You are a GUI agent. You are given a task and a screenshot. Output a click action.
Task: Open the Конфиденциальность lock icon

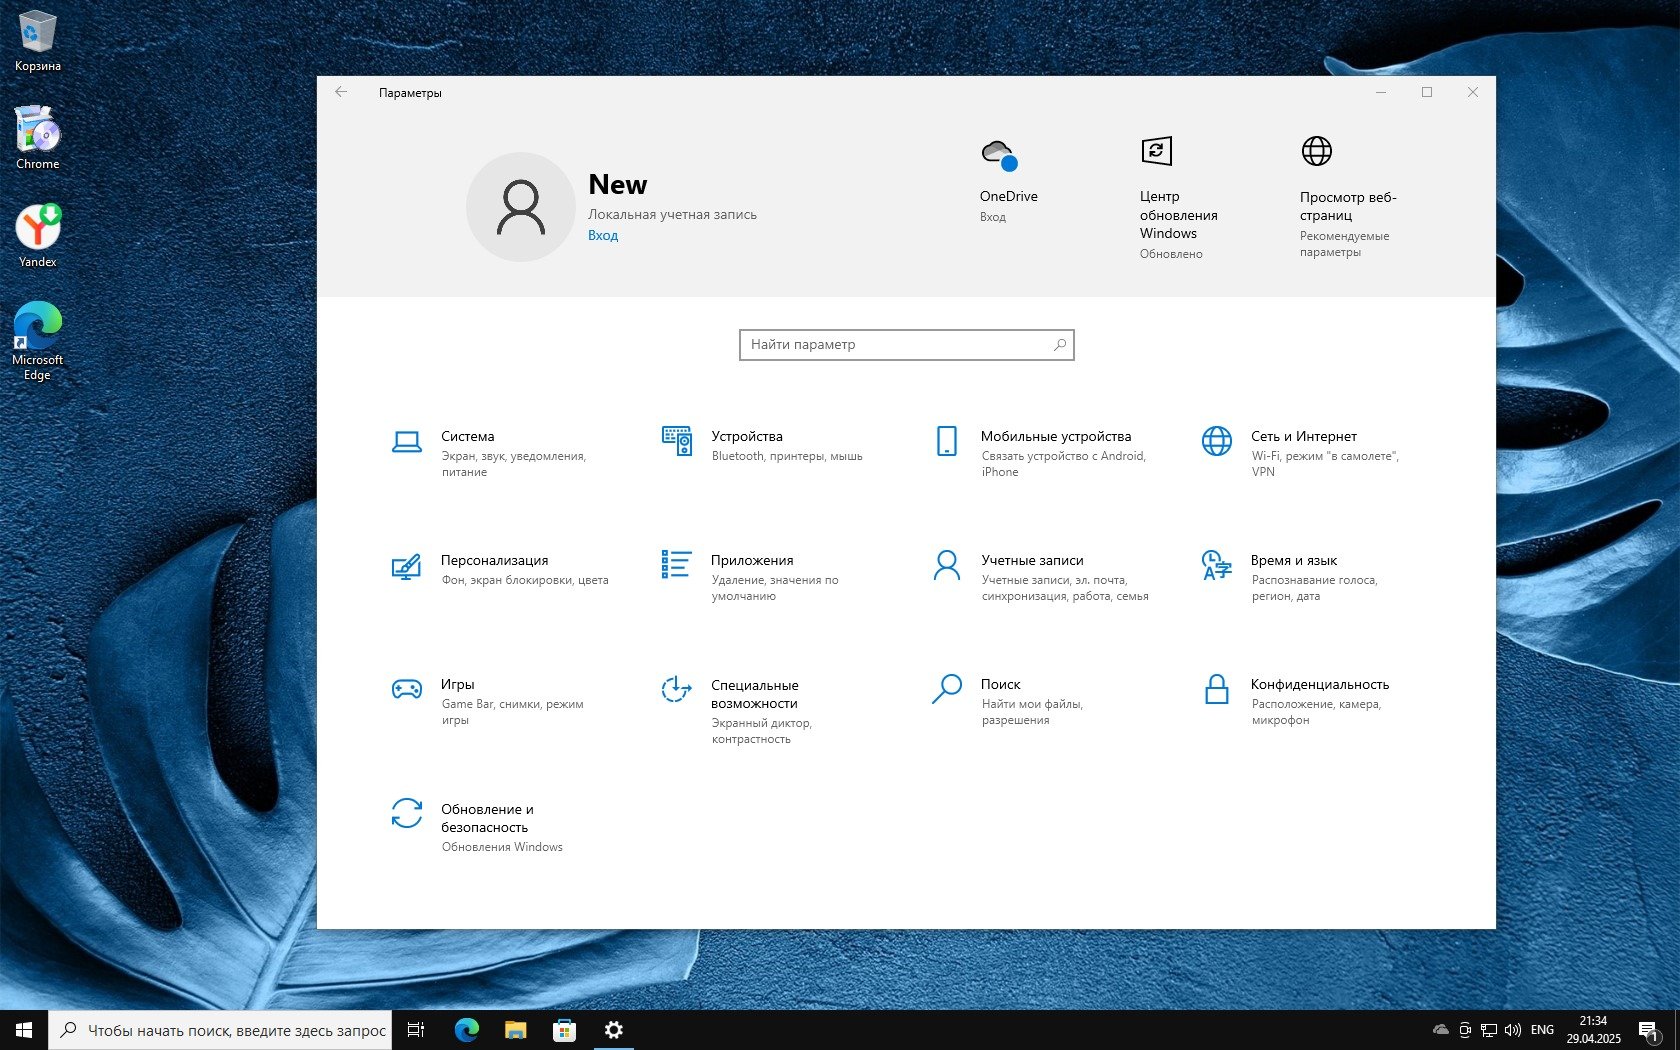1216,689
